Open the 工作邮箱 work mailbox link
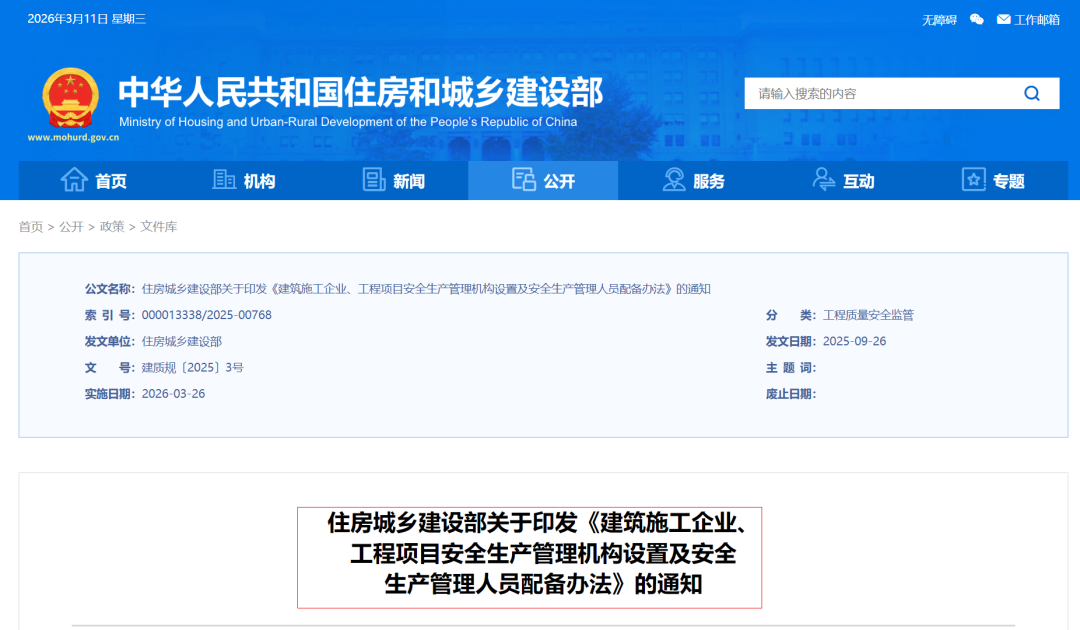The image size is (1080, 630). click(1029, 19)
